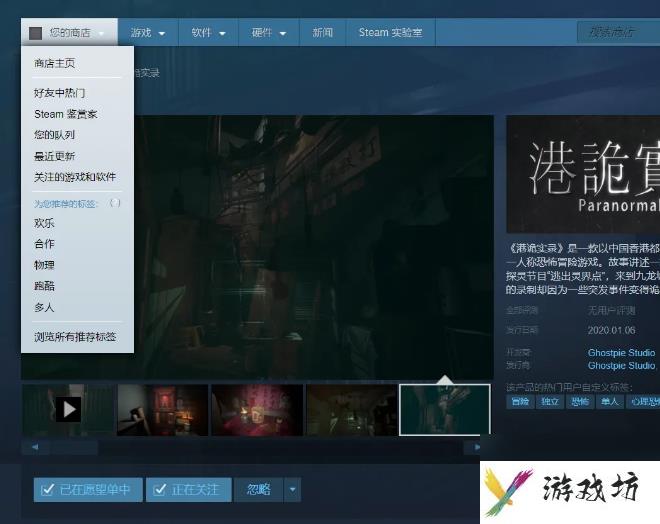Open the Ghostpie Studio publisher link

pos(621,366)
